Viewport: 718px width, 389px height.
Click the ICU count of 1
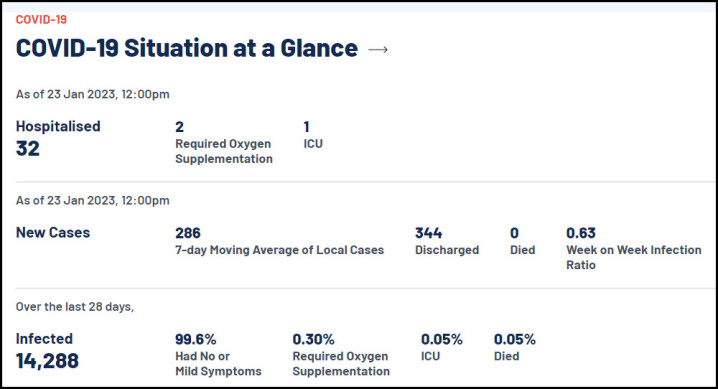pos(306,127)
